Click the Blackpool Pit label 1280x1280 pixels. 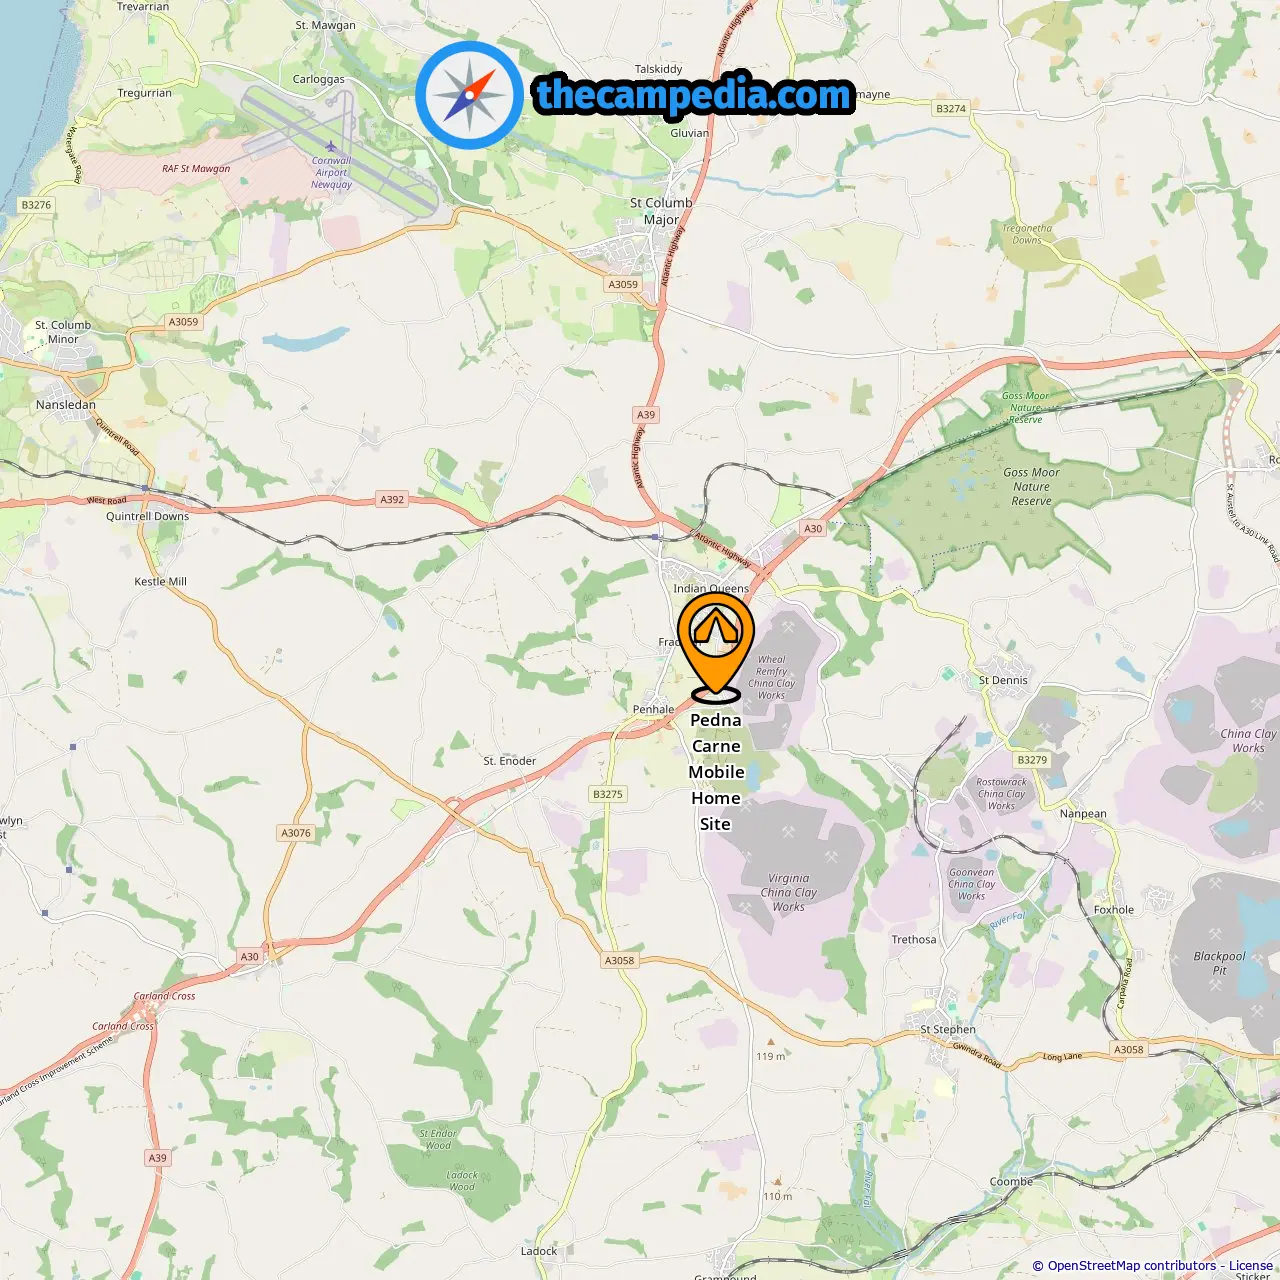(x=1219, y=963)
